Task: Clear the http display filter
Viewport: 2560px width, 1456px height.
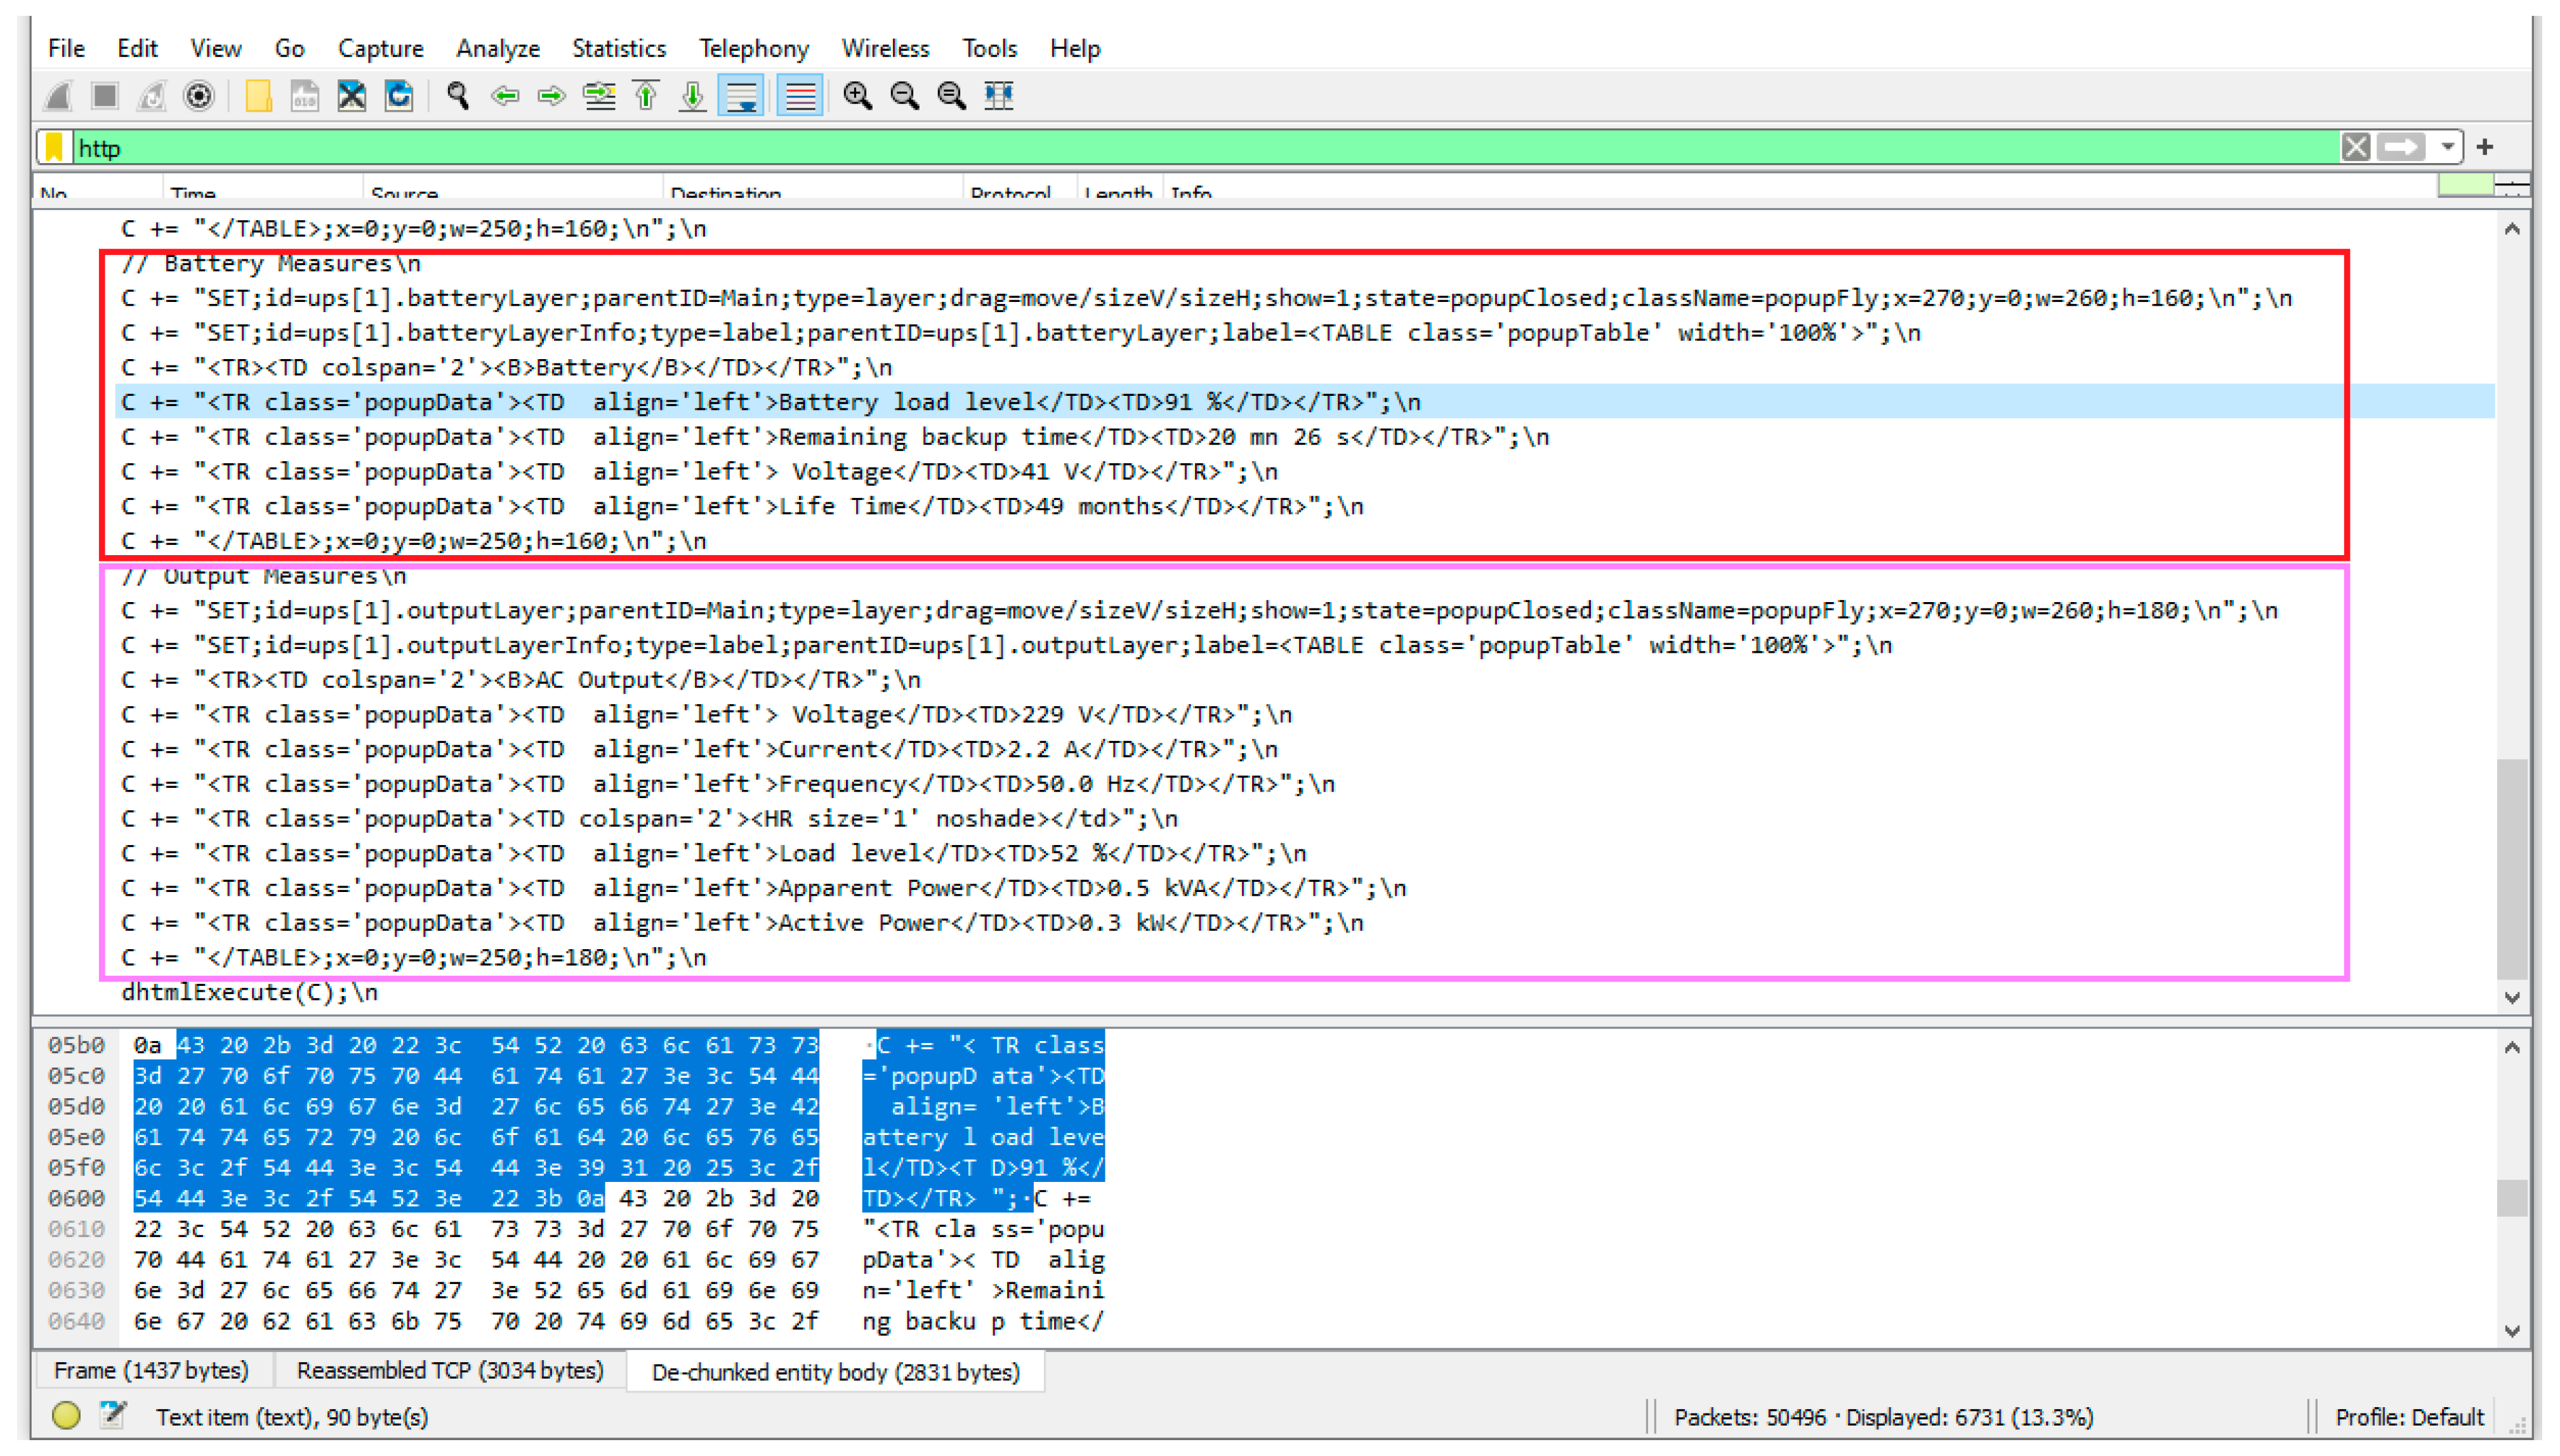Action: click(2355, 148)
